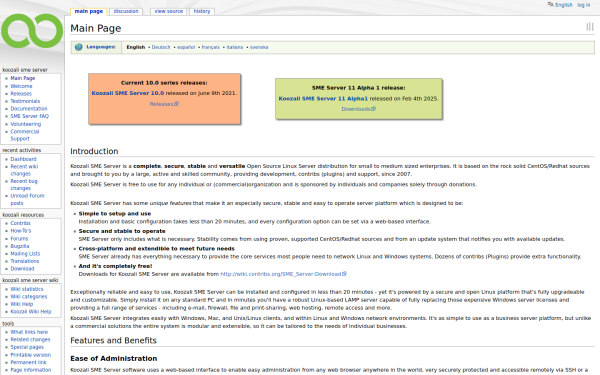Open Recent wiki changes link
The height and width of the screenshot is (375, 600).
click(24, 170)
